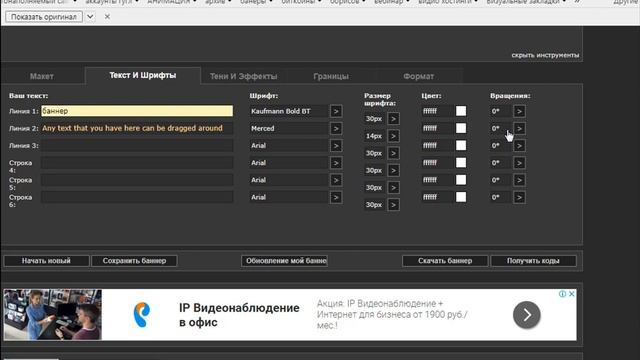
Task: Click the Rostelecom logo in the ad
Action: point(142,315)
